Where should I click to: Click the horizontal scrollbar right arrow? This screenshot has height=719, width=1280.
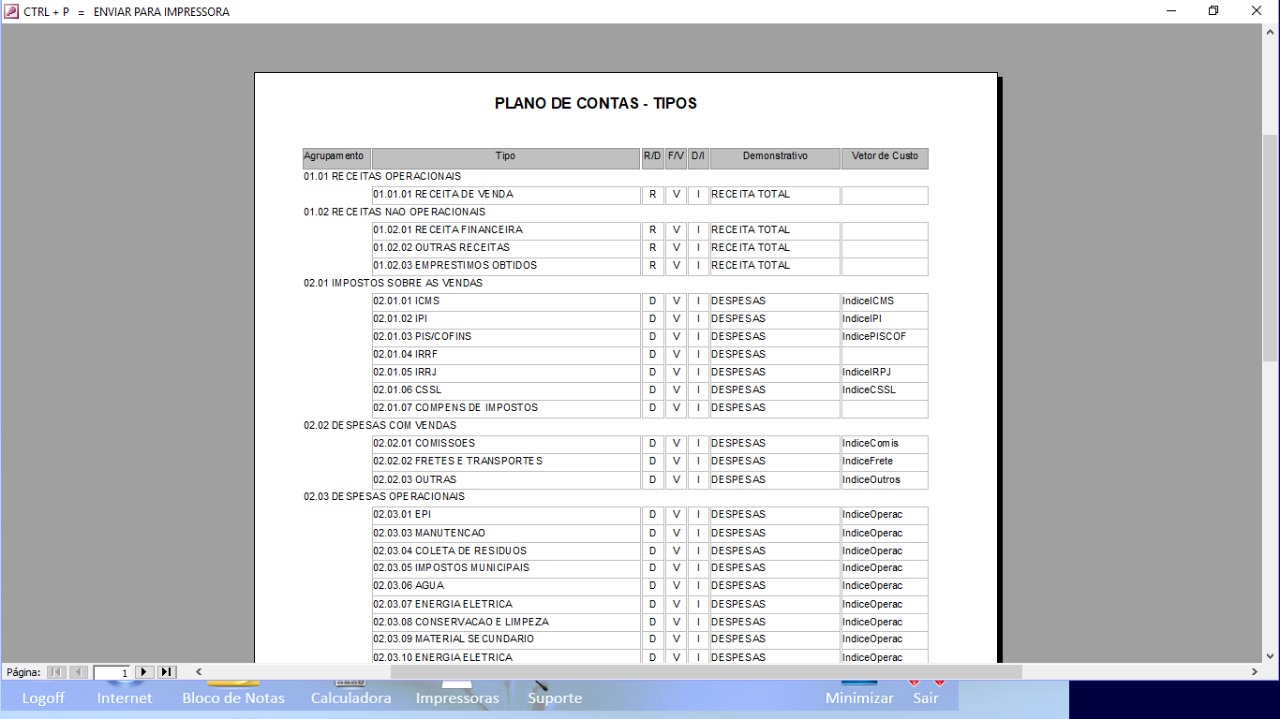tap(1254, 672)
